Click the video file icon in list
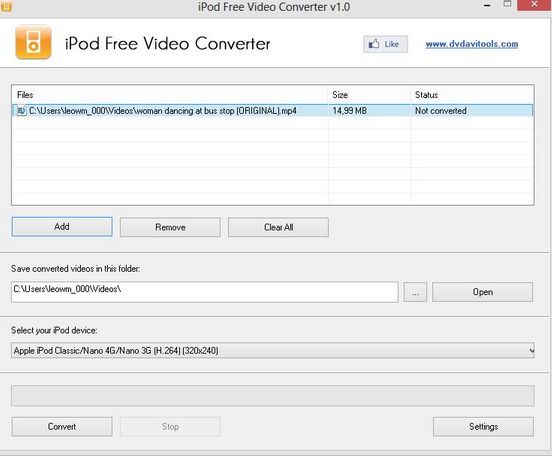 pos(22,111)
